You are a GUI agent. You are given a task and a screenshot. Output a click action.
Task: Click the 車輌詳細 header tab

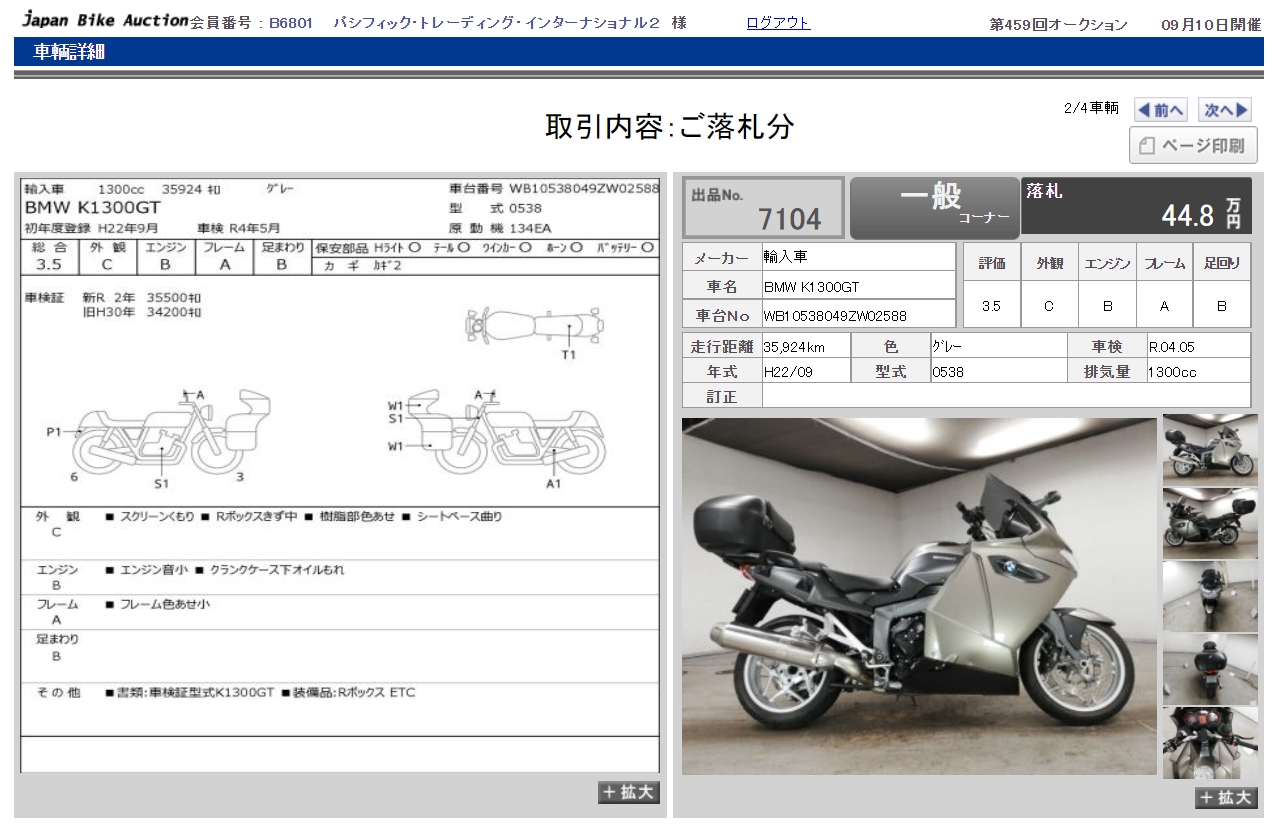70,53
